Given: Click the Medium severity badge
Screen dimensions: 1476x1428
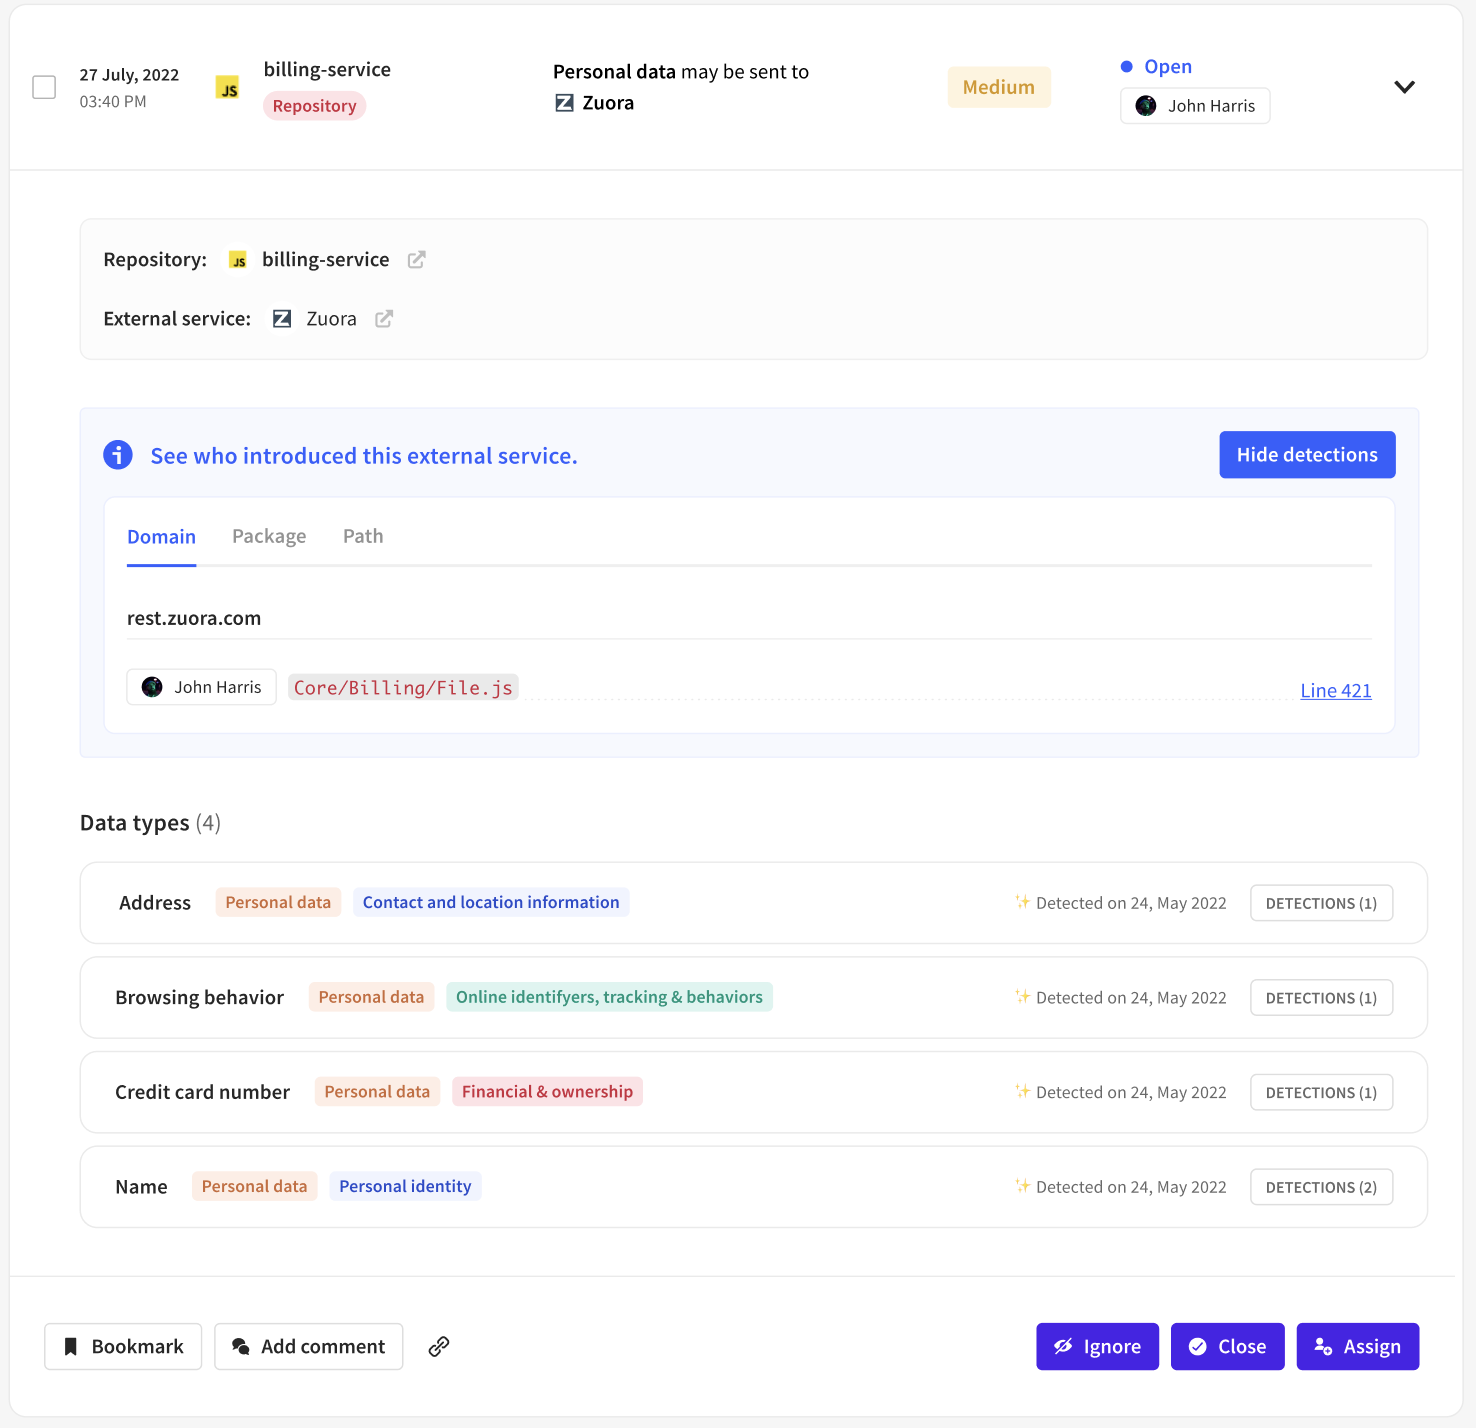Looking at the screenshot, I should (999, 87).
